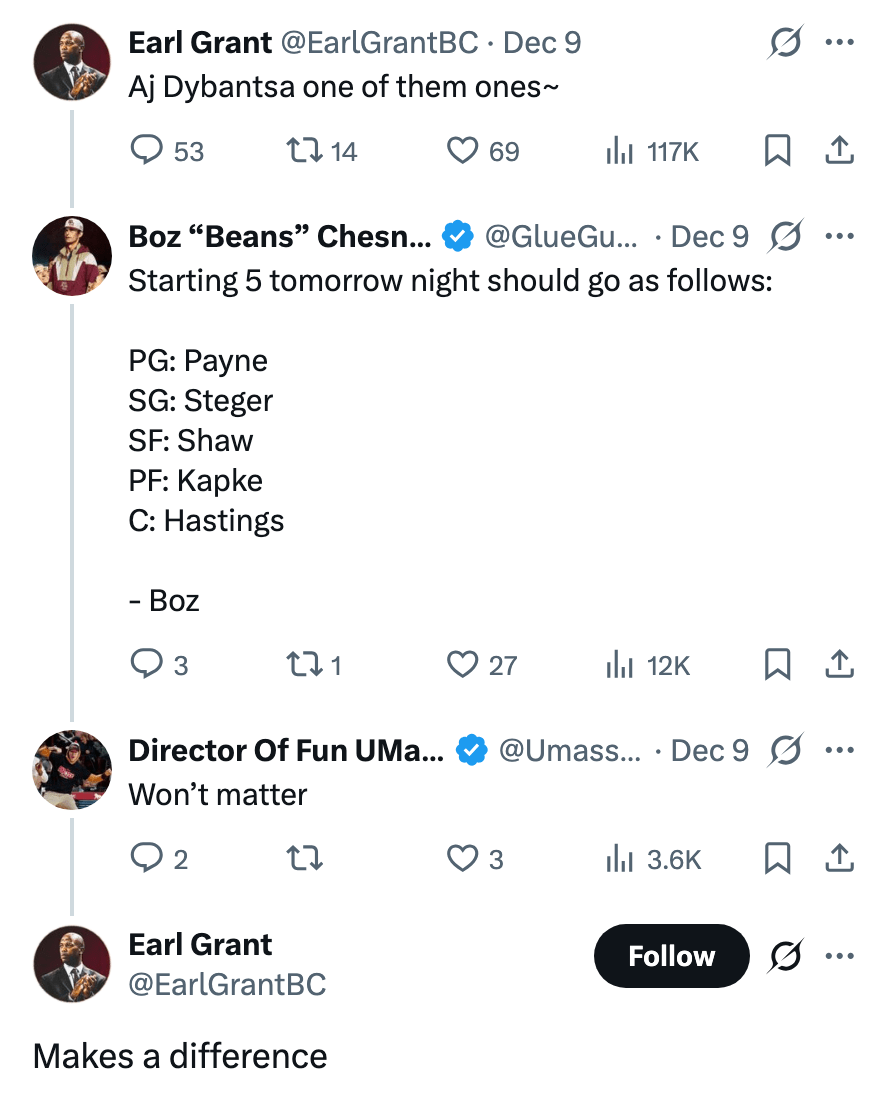Reply to Earl Grant's "Aj Dybantsa" tweet
884x1098 pixels.
point(148,151)
